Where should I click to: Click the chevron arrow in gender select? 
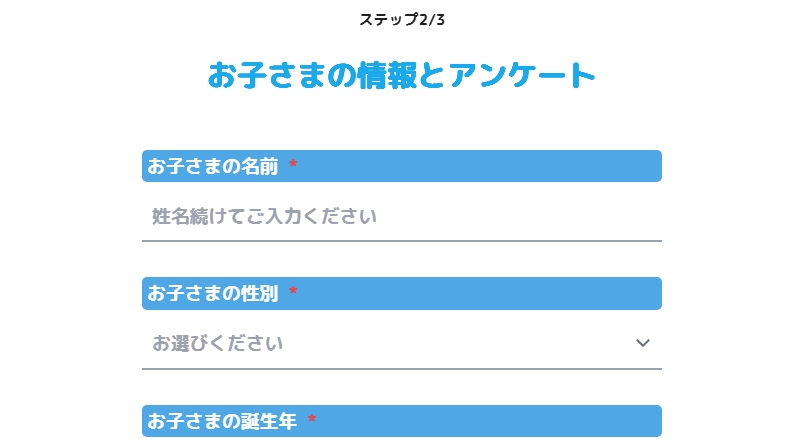pos(643,343)
